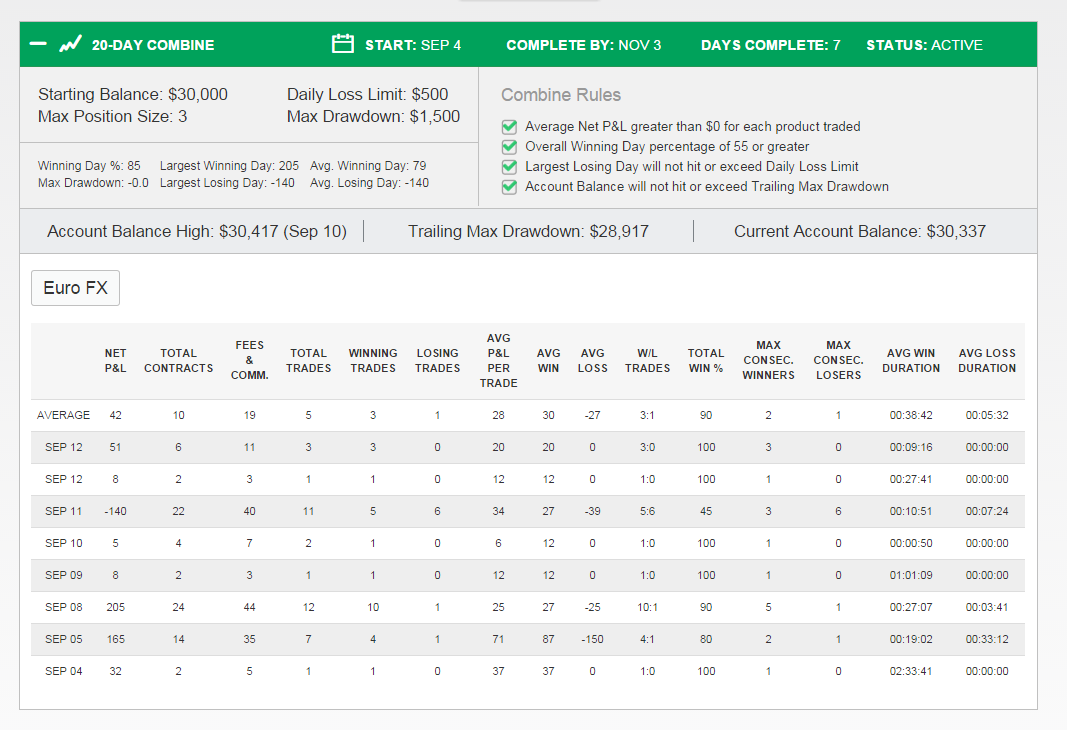The image size is (1067, 730).
Task: Select the SEP 11 row date
Action: 63,511
